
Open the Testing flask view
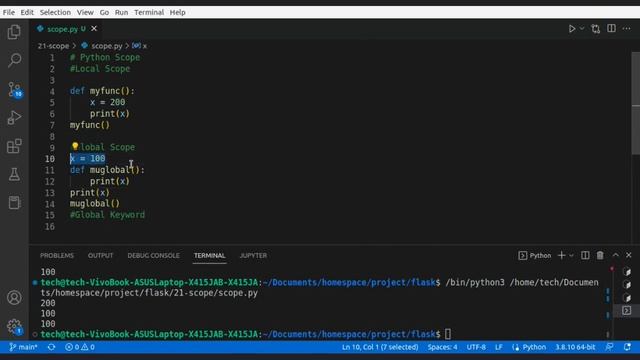coord(14,175)
